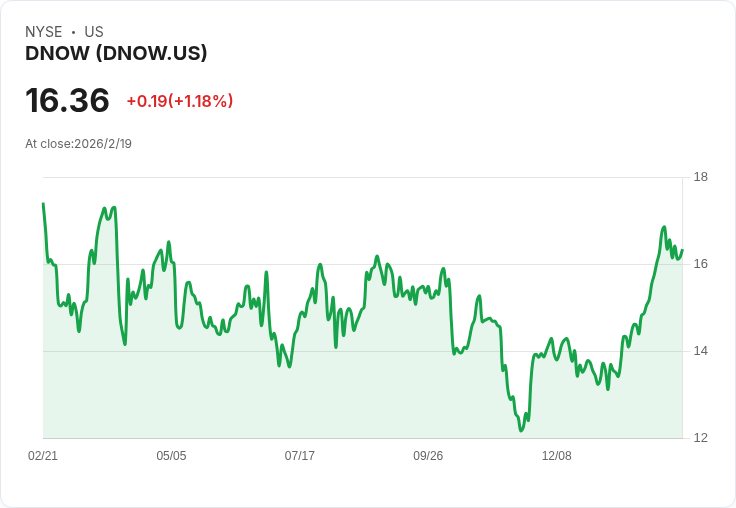The width and height of the screenshot is (736, 508).
Task: Click the 16 price axis label
Action: [701, 264]
